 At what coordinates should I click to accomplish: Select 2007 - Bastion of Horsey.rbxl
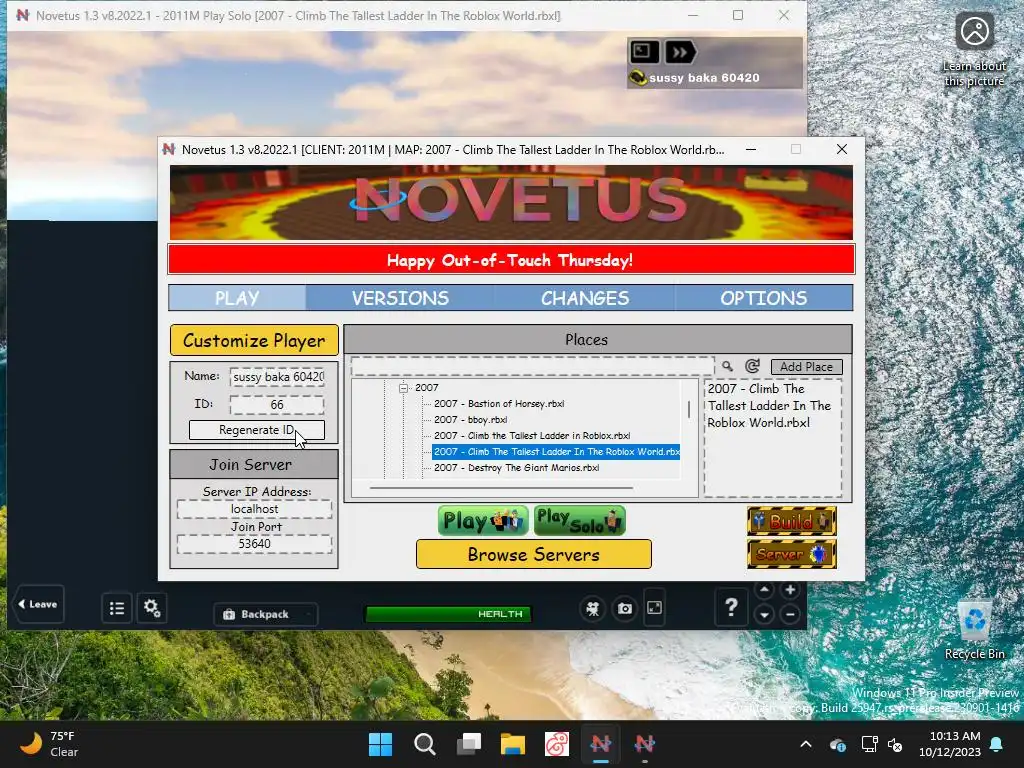499,404
